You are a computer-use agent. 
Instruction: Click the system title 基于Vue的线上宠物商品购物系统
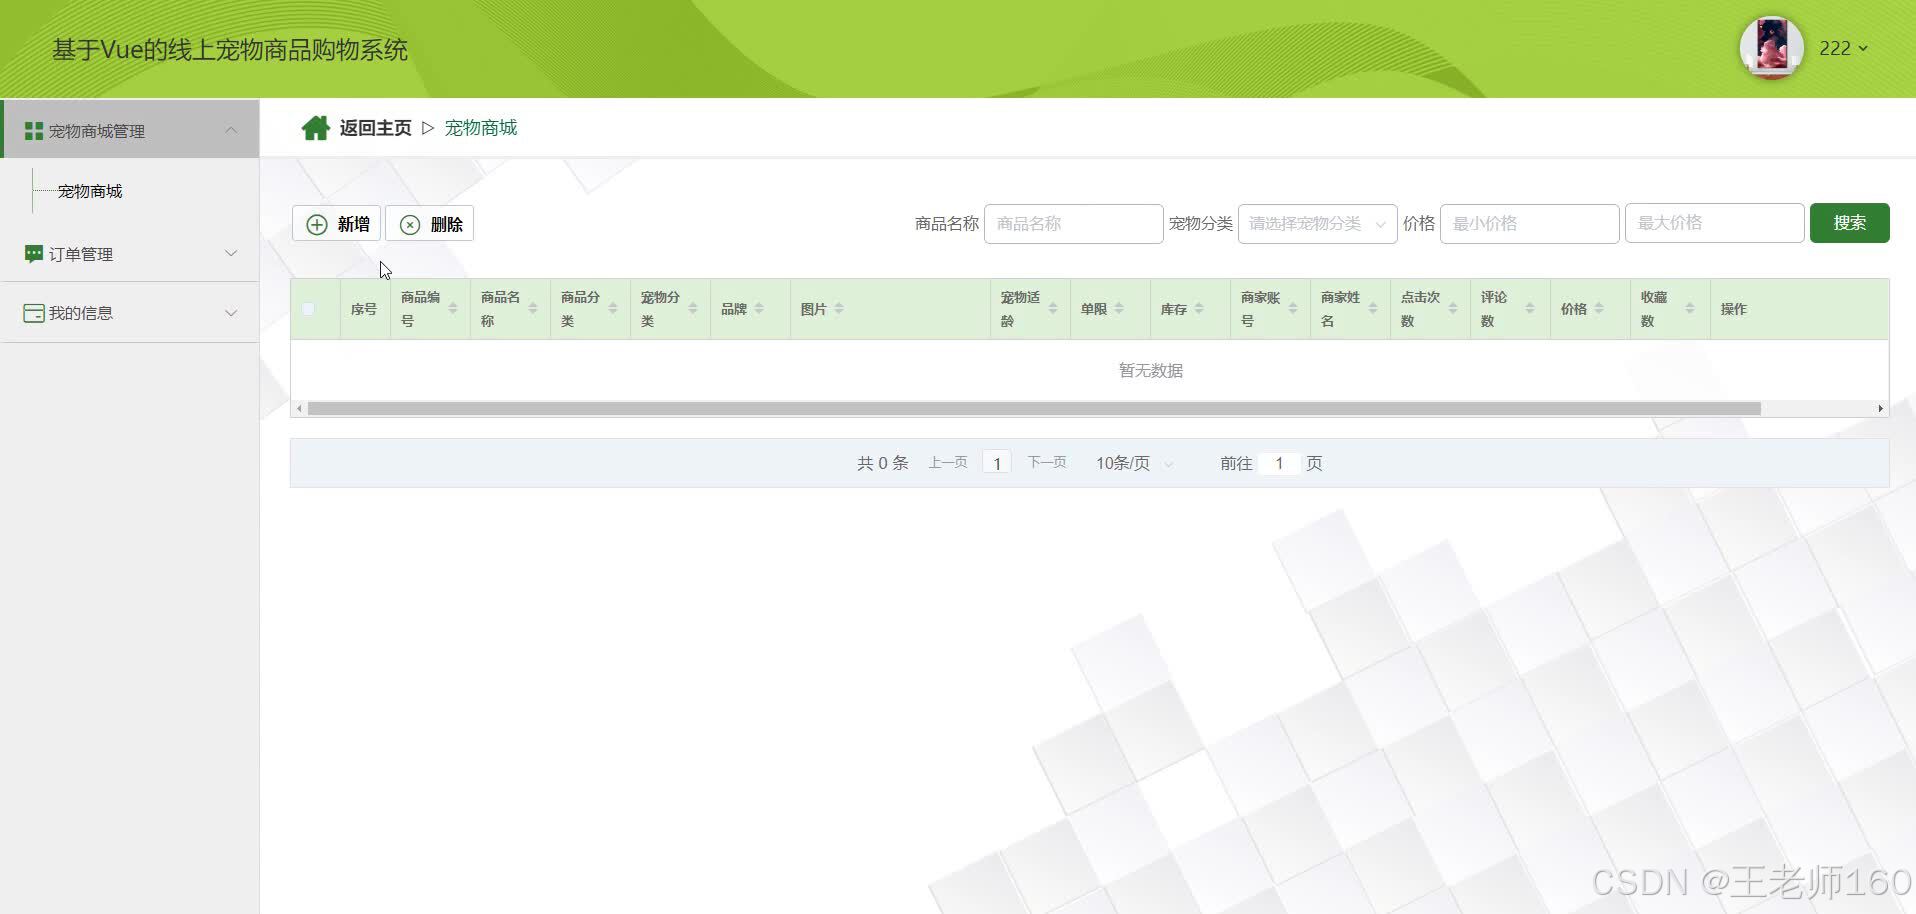(x=230, y=50)
